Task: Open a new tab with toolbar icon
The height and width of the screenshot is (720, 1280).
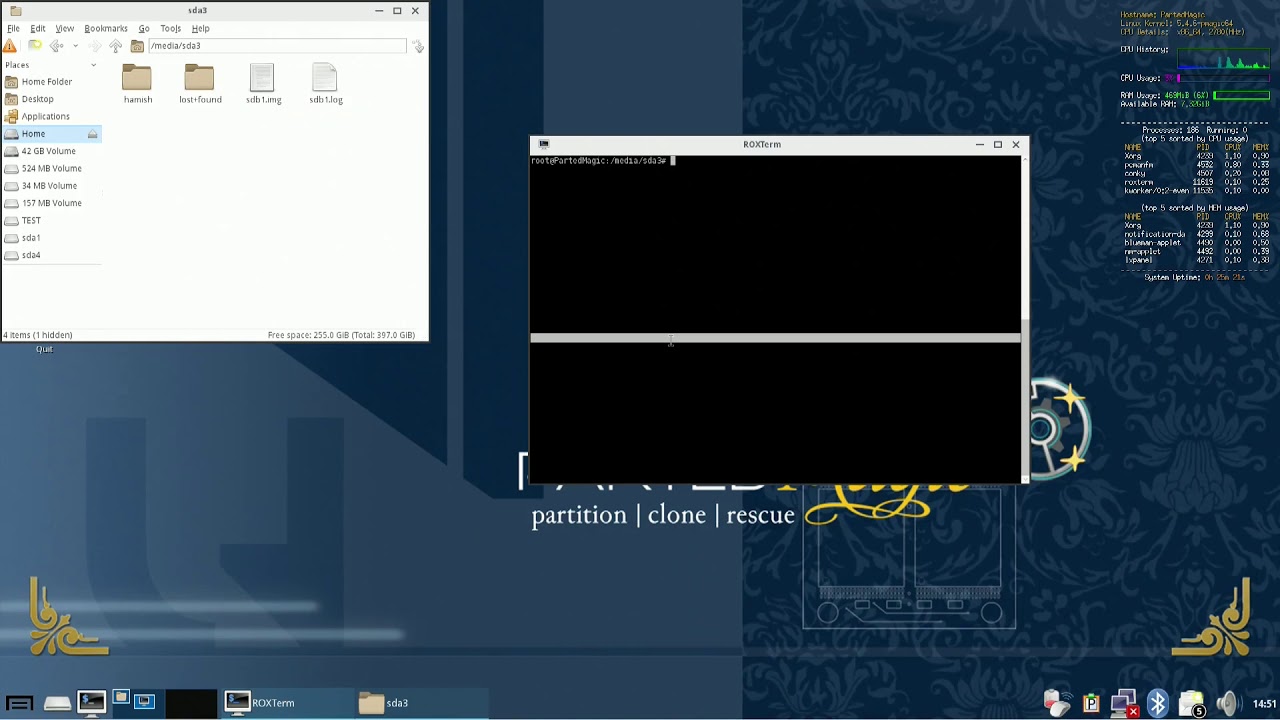Action: [x=35, y=46]
